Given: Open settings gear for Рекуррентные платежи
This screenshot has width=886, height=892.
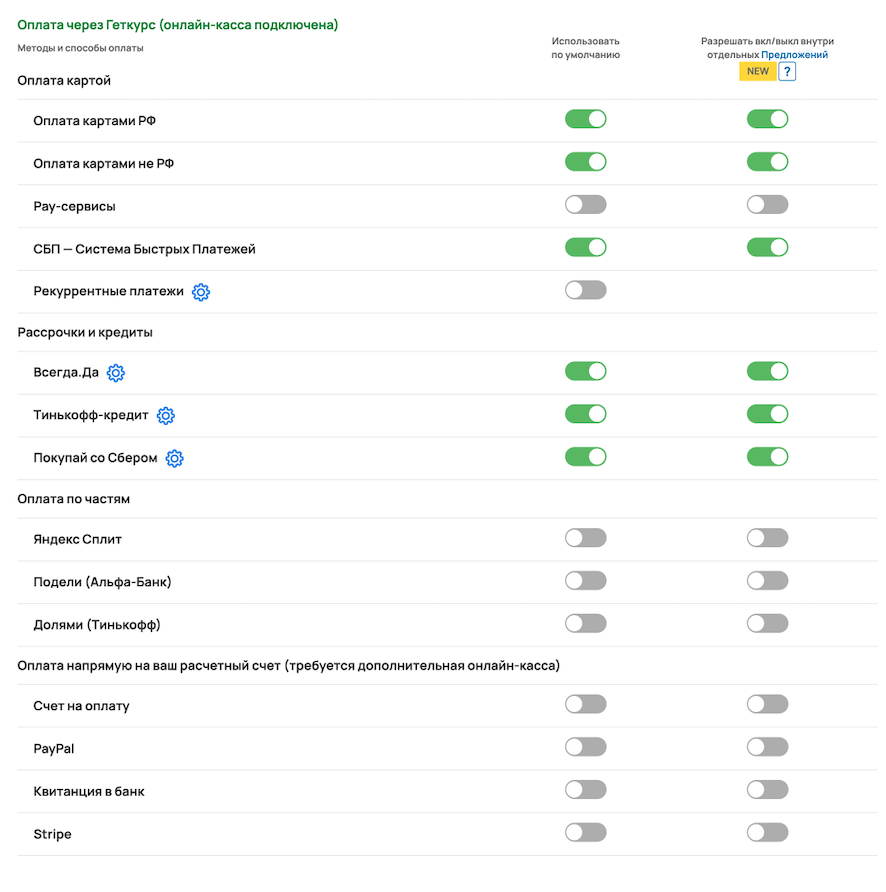Looking at the screenshot, I should coord(201,292).
